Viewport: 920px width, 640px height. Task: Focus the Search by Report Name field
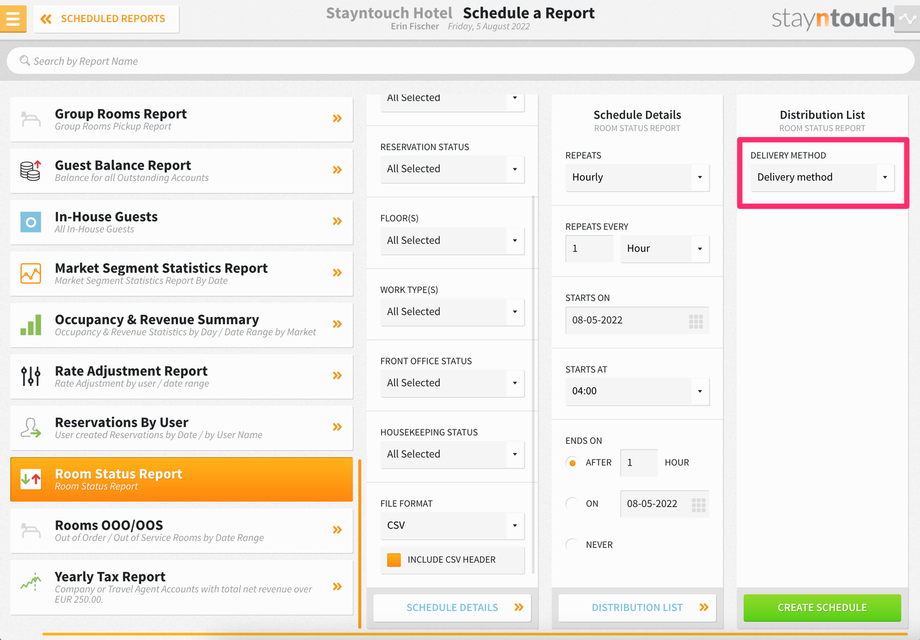460,61
